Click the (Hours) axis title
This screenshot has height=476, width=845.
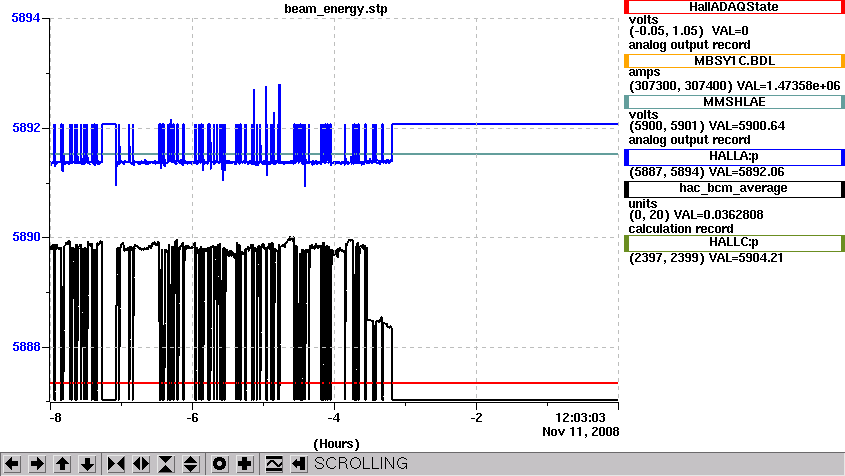[x=336, y=444]
